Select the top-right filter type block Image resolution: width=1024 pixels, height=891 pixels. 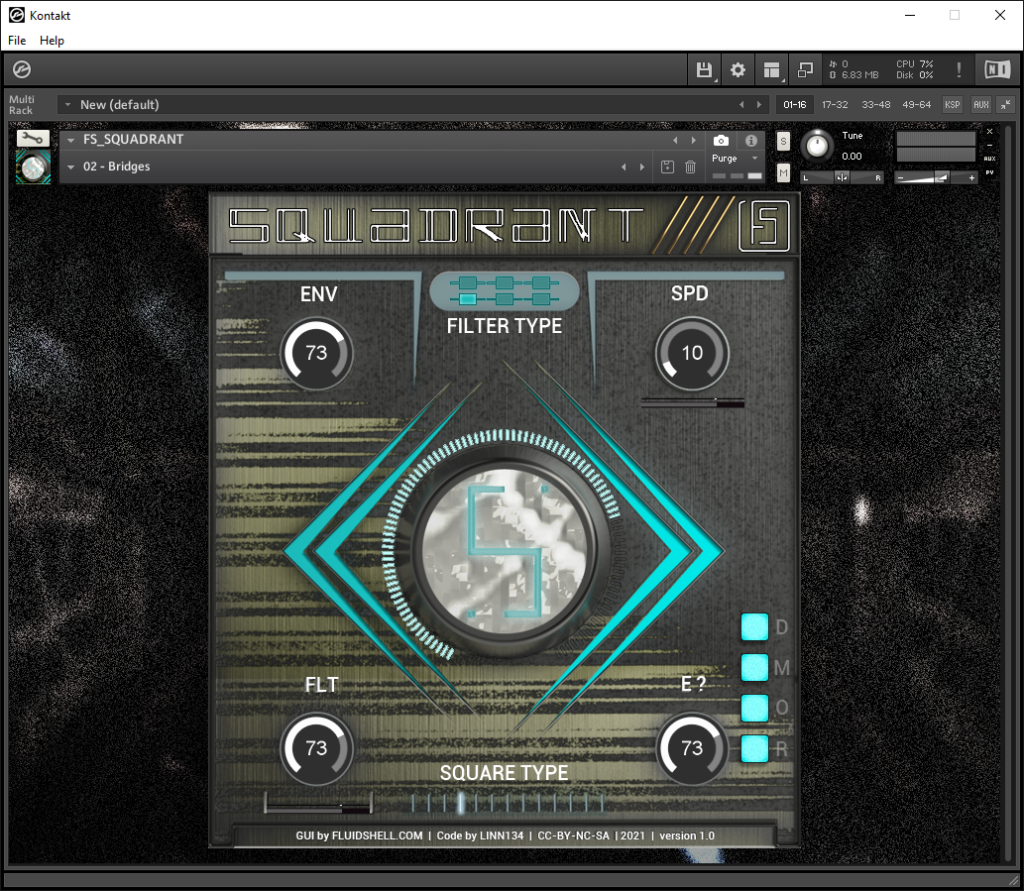[x=541, y=283]
